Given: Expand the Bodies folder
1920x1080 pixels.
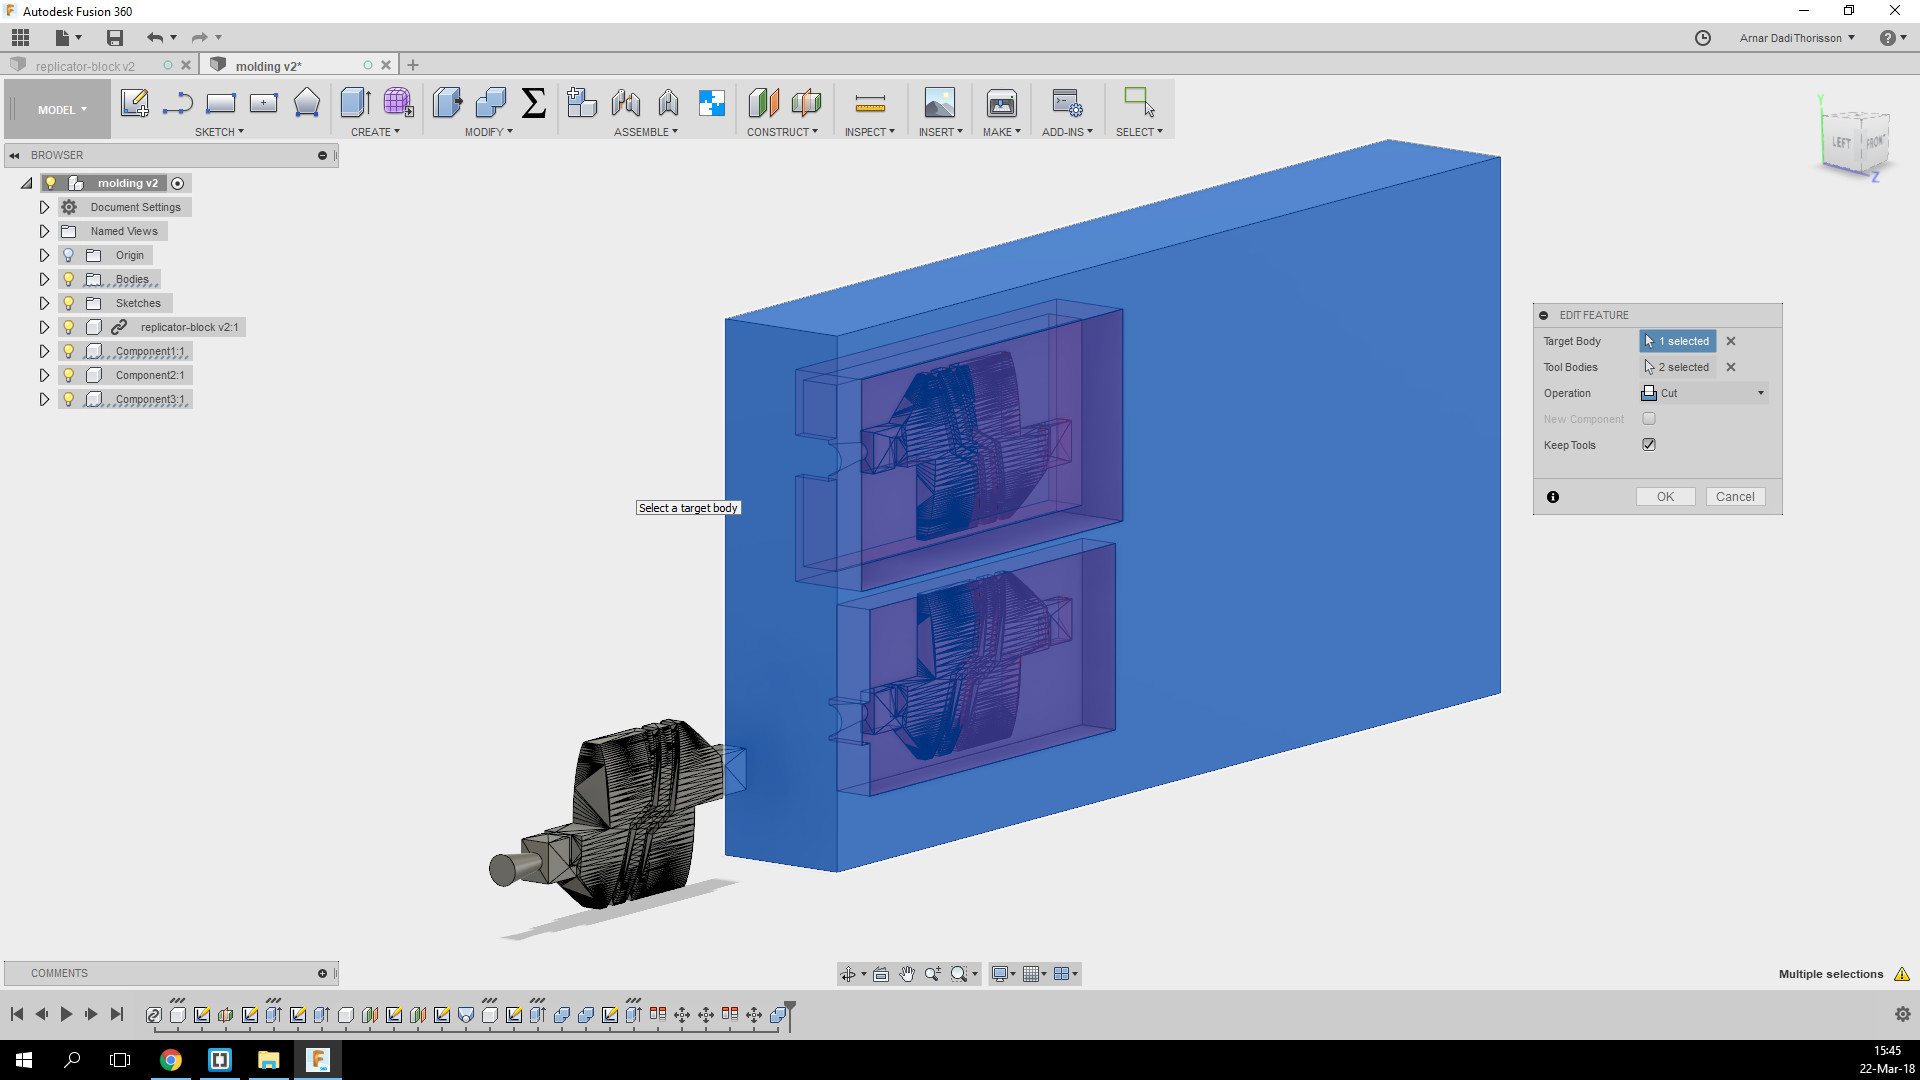Looking at the screenshot, I should pyautogui.click(x=44, y=279).
